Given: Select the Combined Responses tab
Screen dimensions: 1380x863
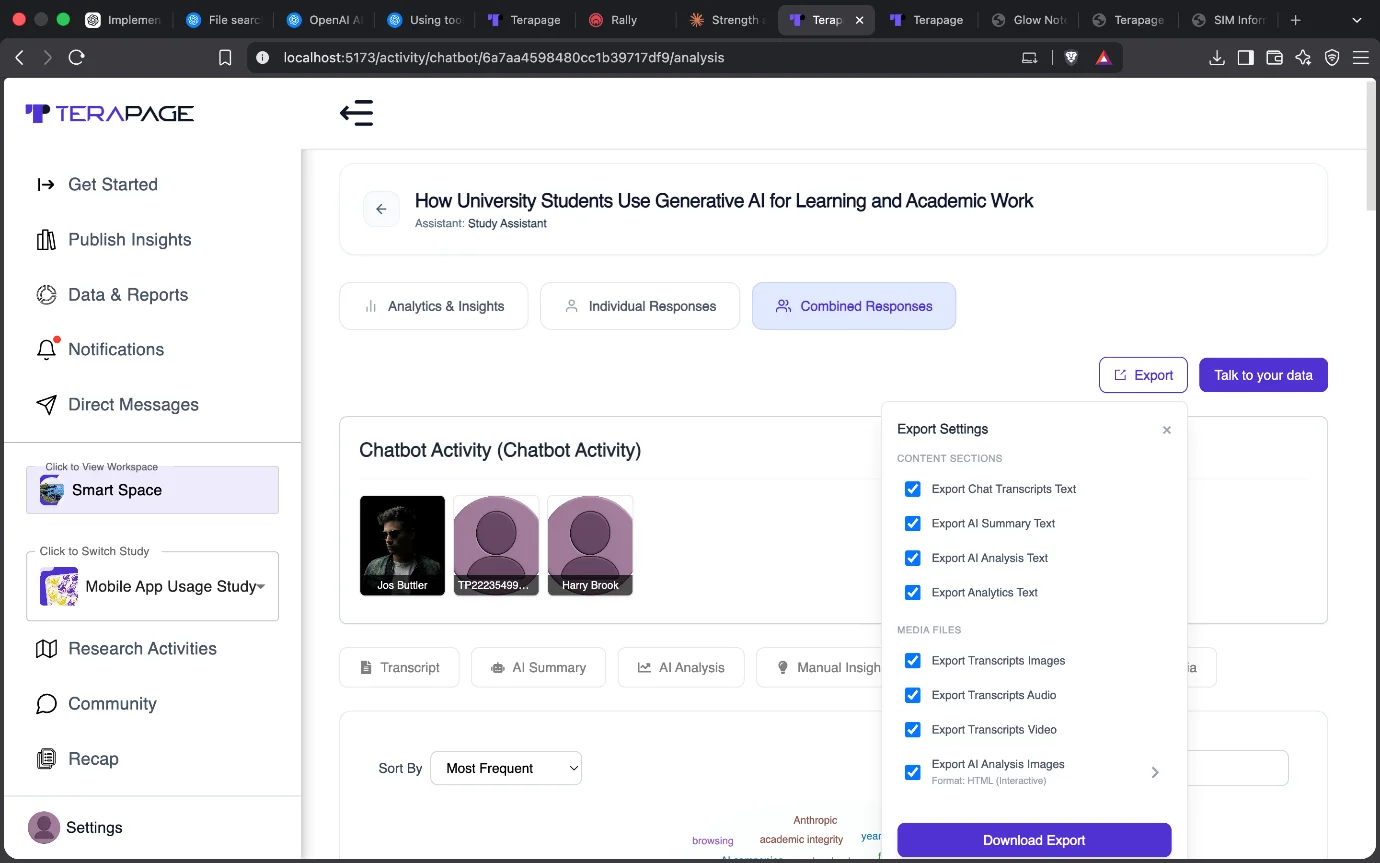Looking at the screenshot, I should point(854,306).
